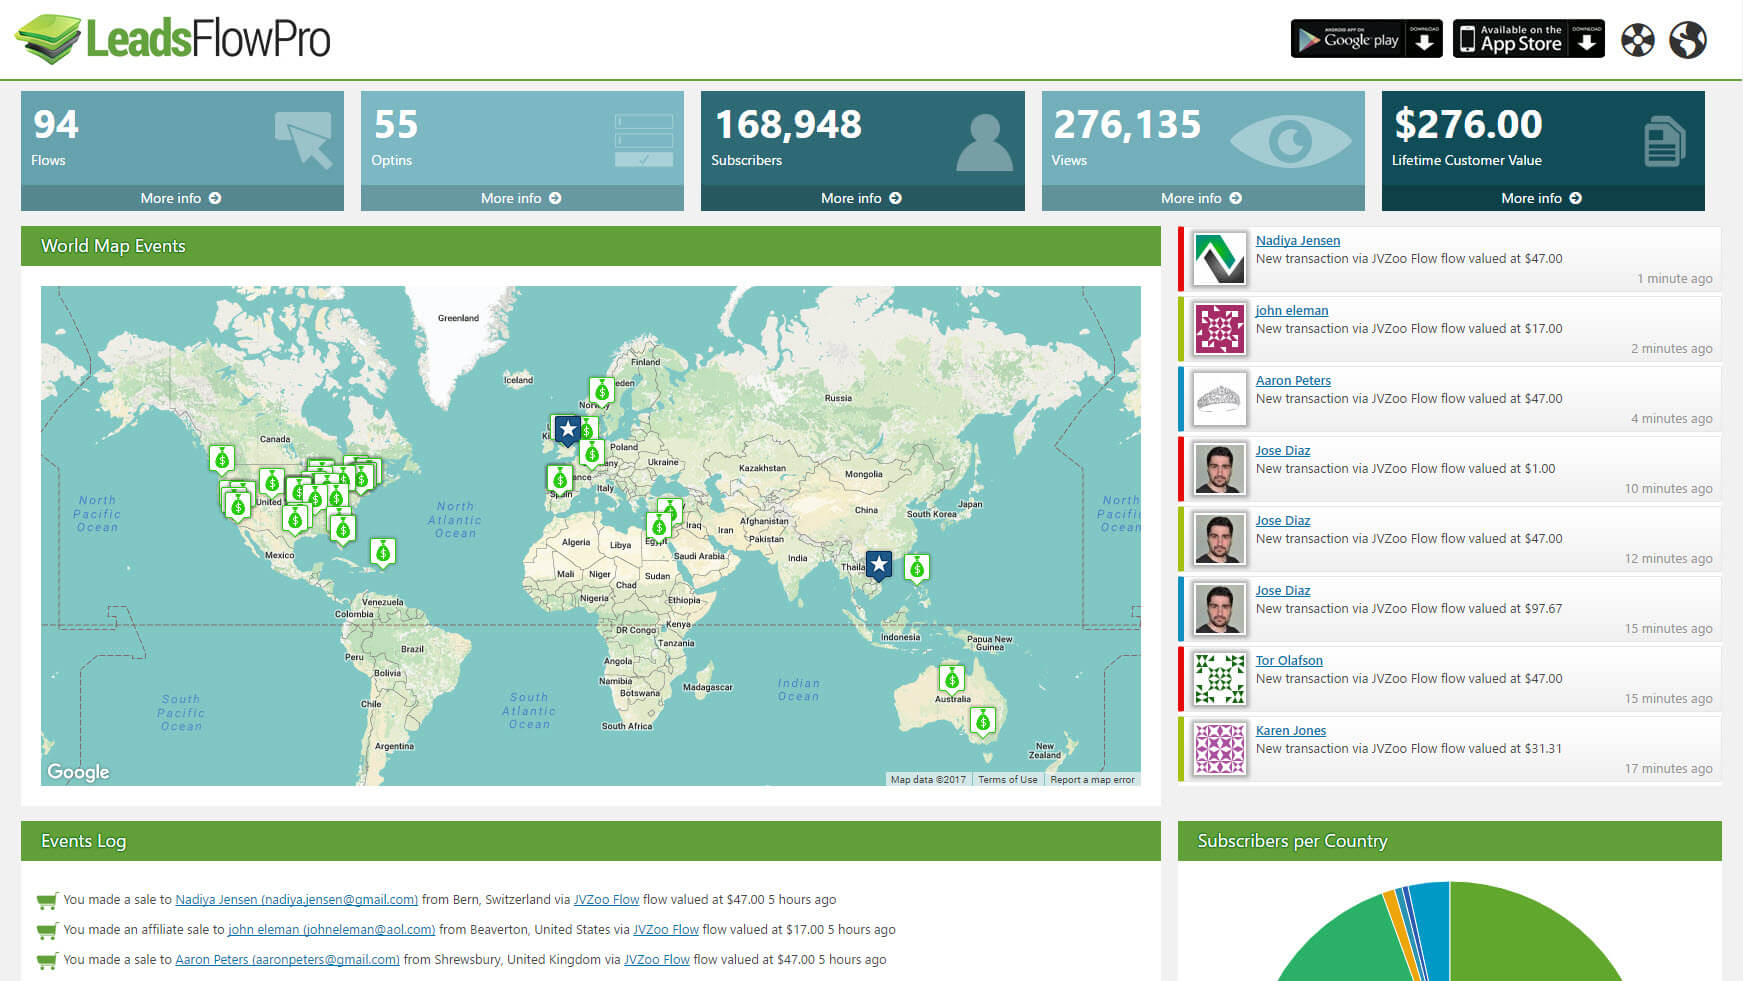Viewport: 1743px width, 981px height.
Task: Open Aaron Peters' profile link in feed
Action: point(1293,380)
